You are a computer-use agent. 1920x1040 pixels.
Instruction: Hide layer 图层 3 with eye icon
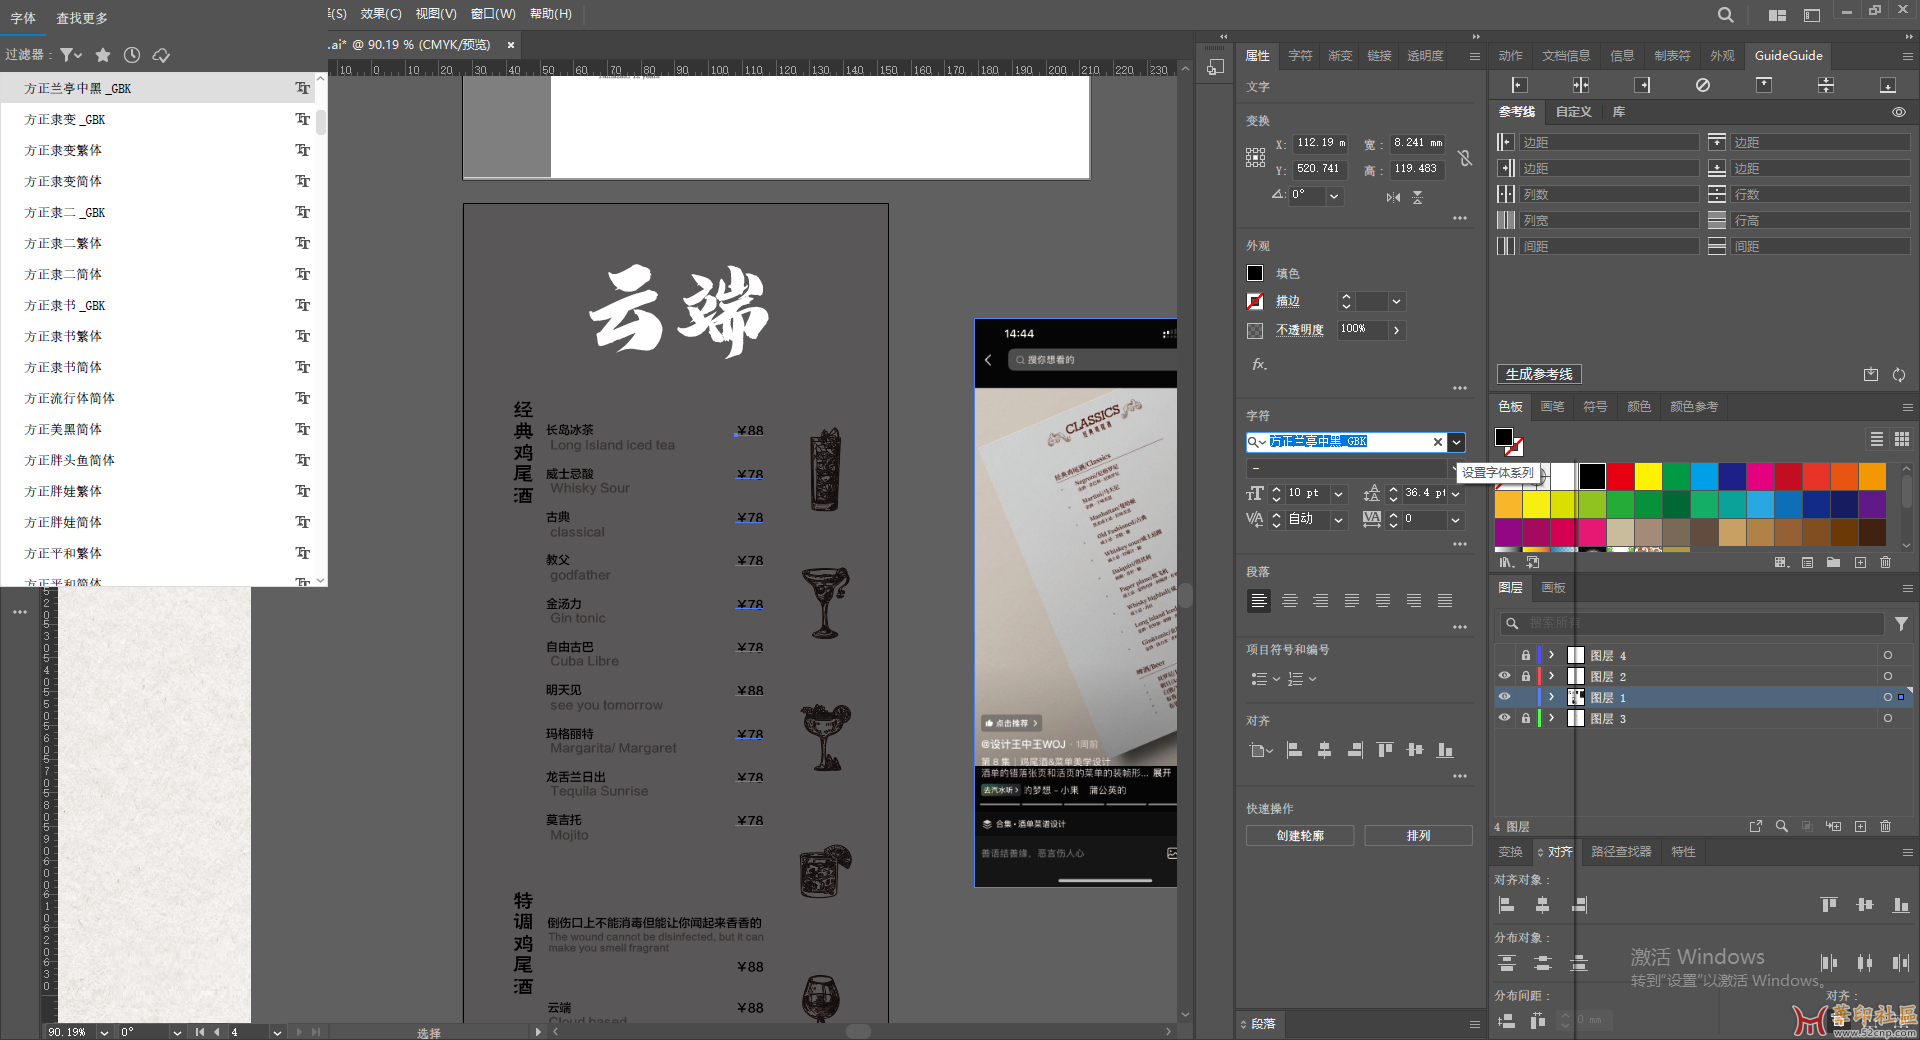pyautogui.click(x=1504, y=718)
